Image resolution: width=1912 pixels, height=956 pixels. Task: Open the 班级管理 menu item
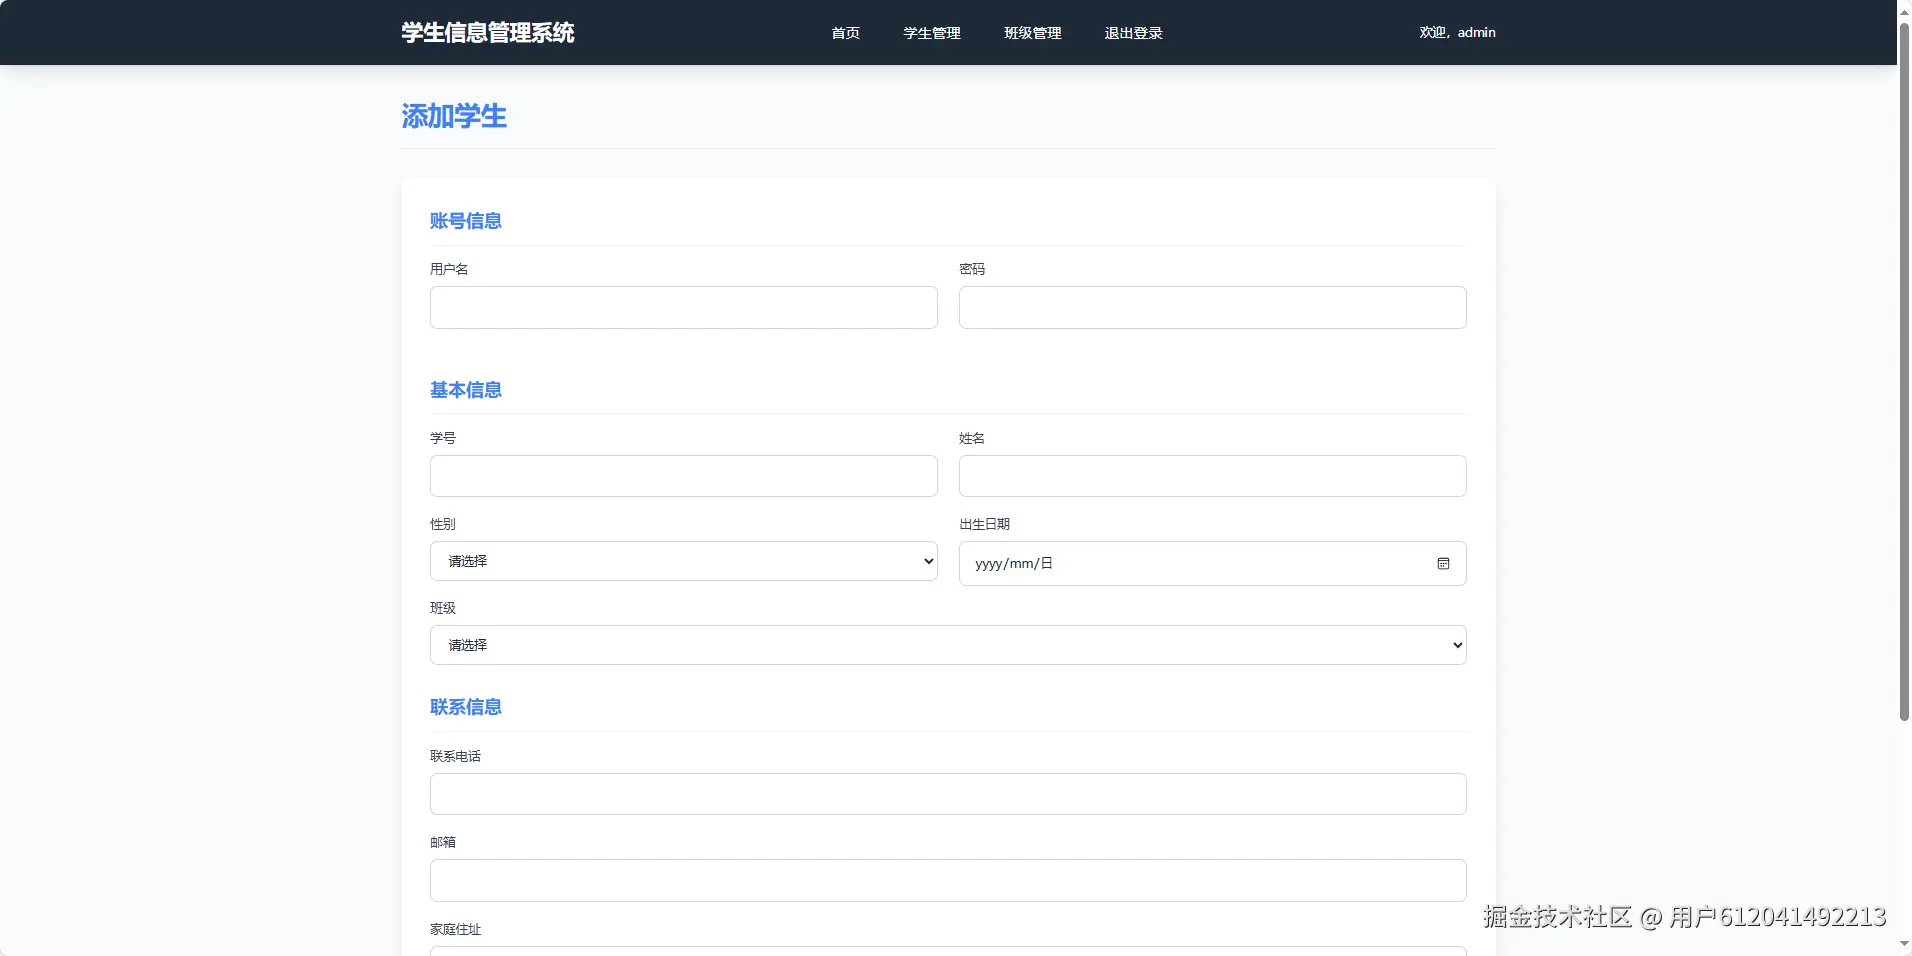1033,32
